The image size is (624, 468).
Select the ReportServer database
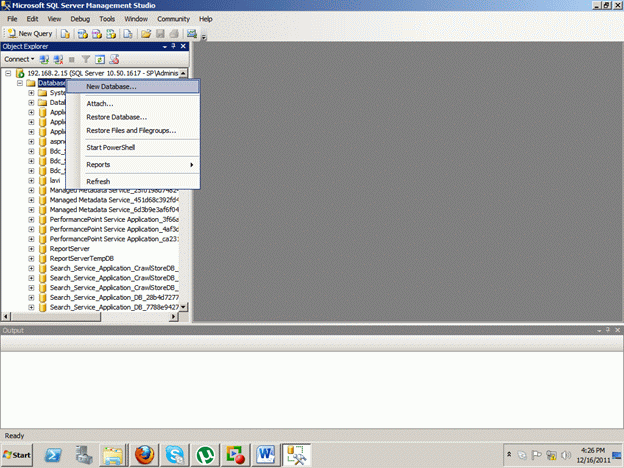pyautogui.click(x=70, y=249)
